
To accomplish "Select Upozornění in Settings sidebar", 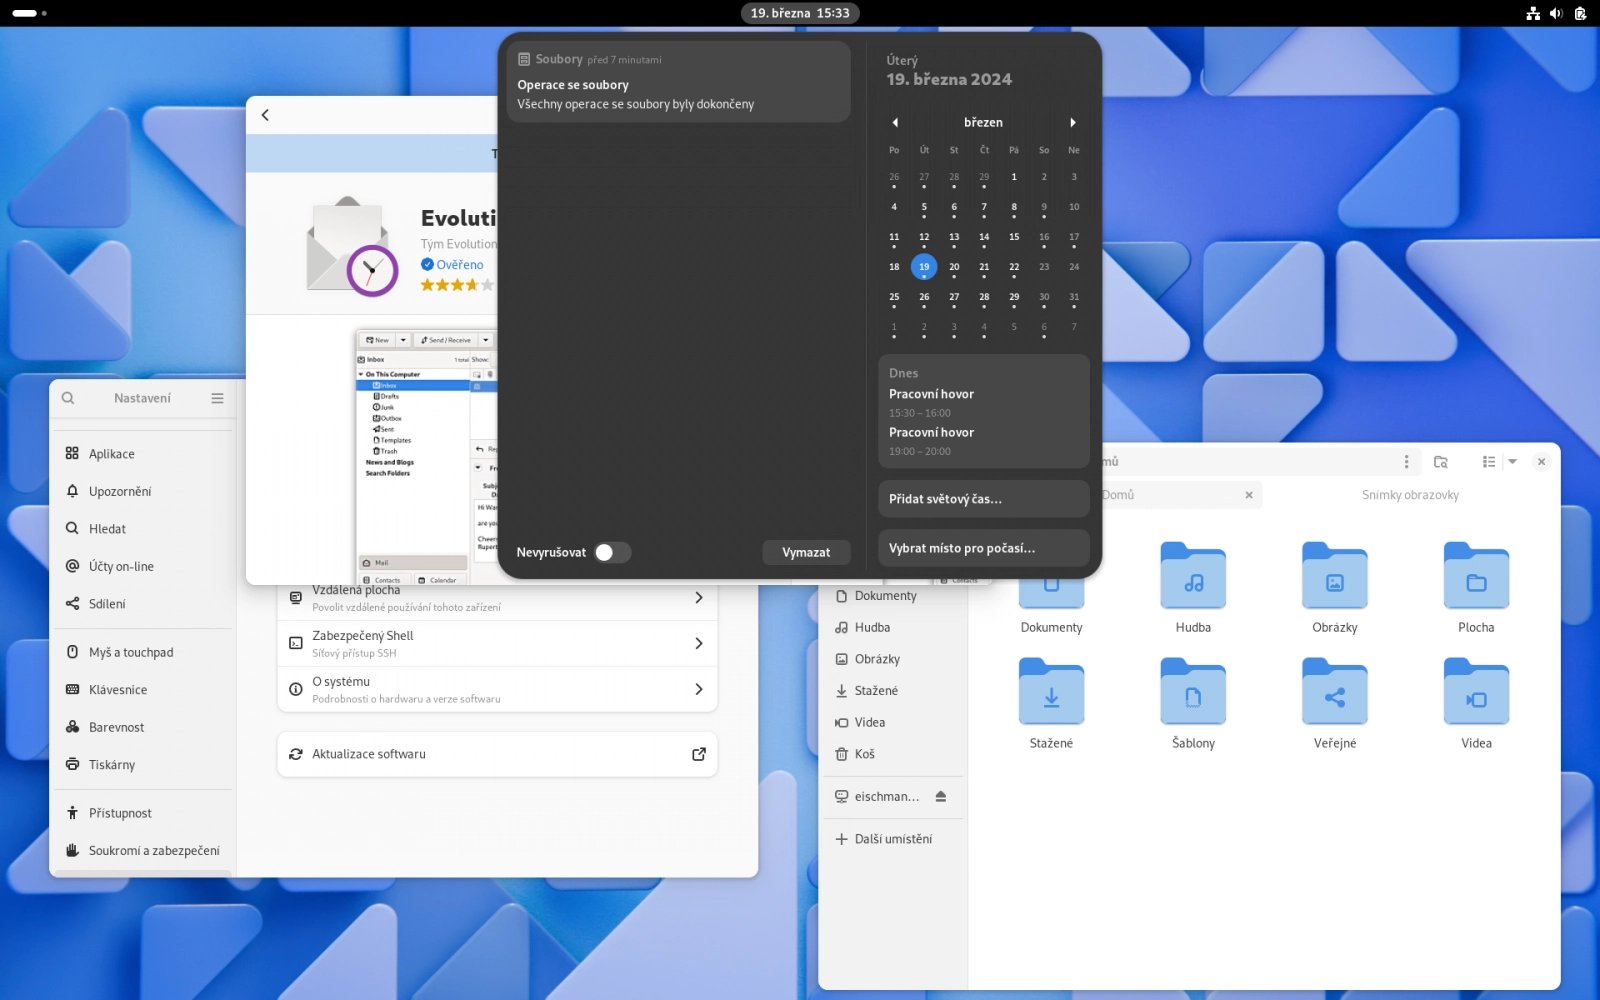I will coord(143,491).
